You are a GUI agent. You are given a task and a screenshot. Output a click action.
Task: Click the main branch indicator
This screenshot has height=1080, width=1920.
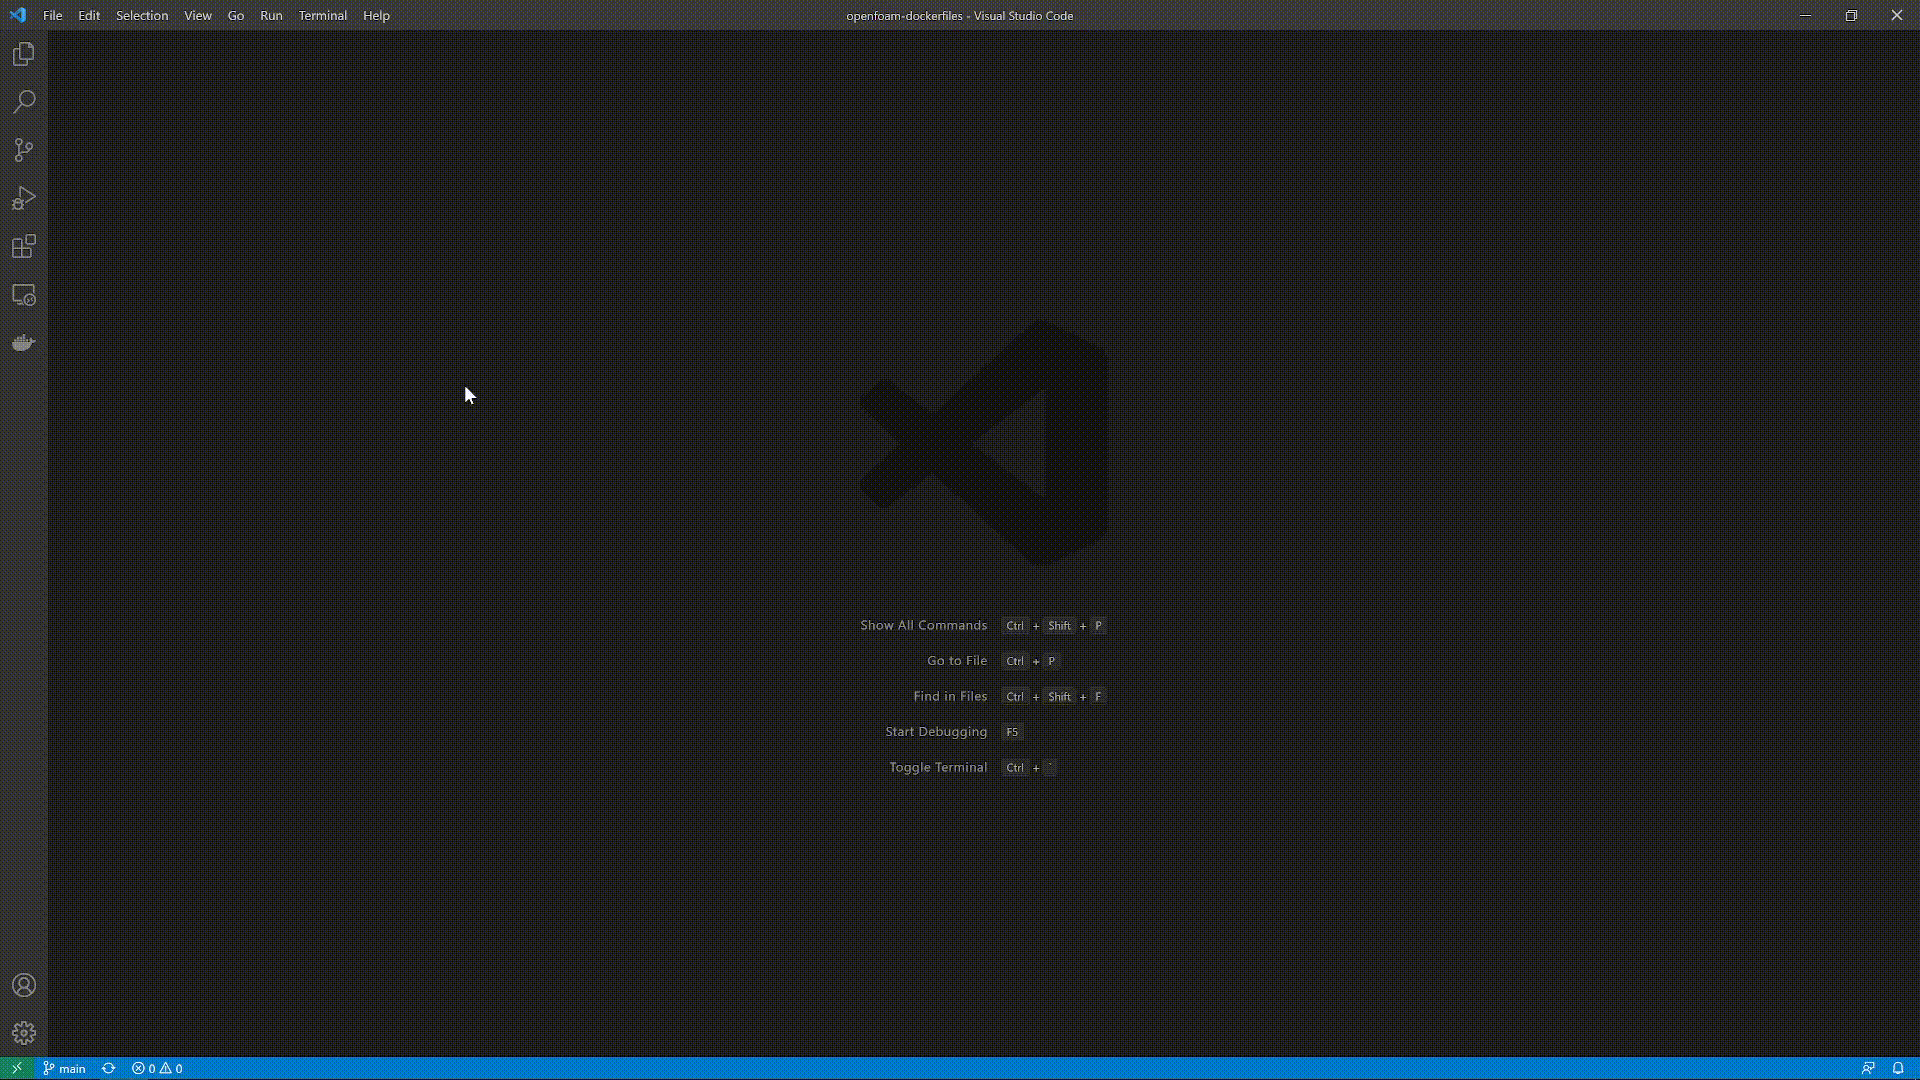click(63, 1068)
